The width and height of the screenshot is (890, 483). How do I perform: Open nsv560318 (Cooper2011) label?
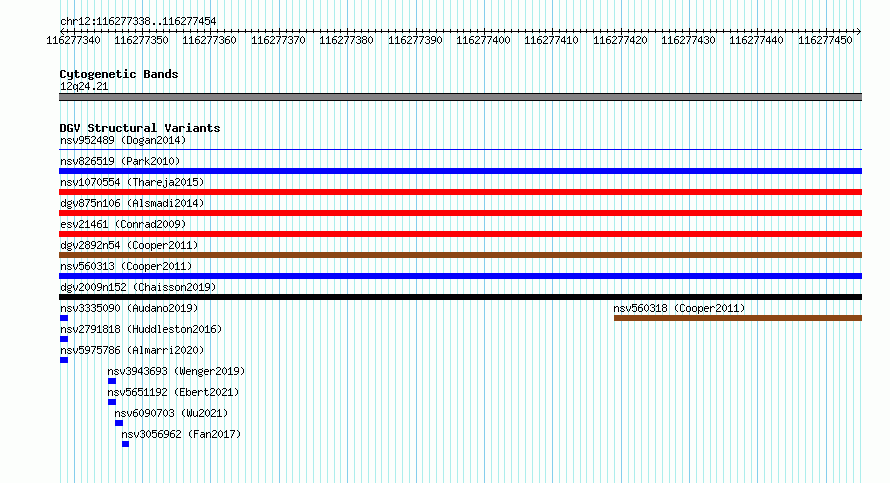679,308
